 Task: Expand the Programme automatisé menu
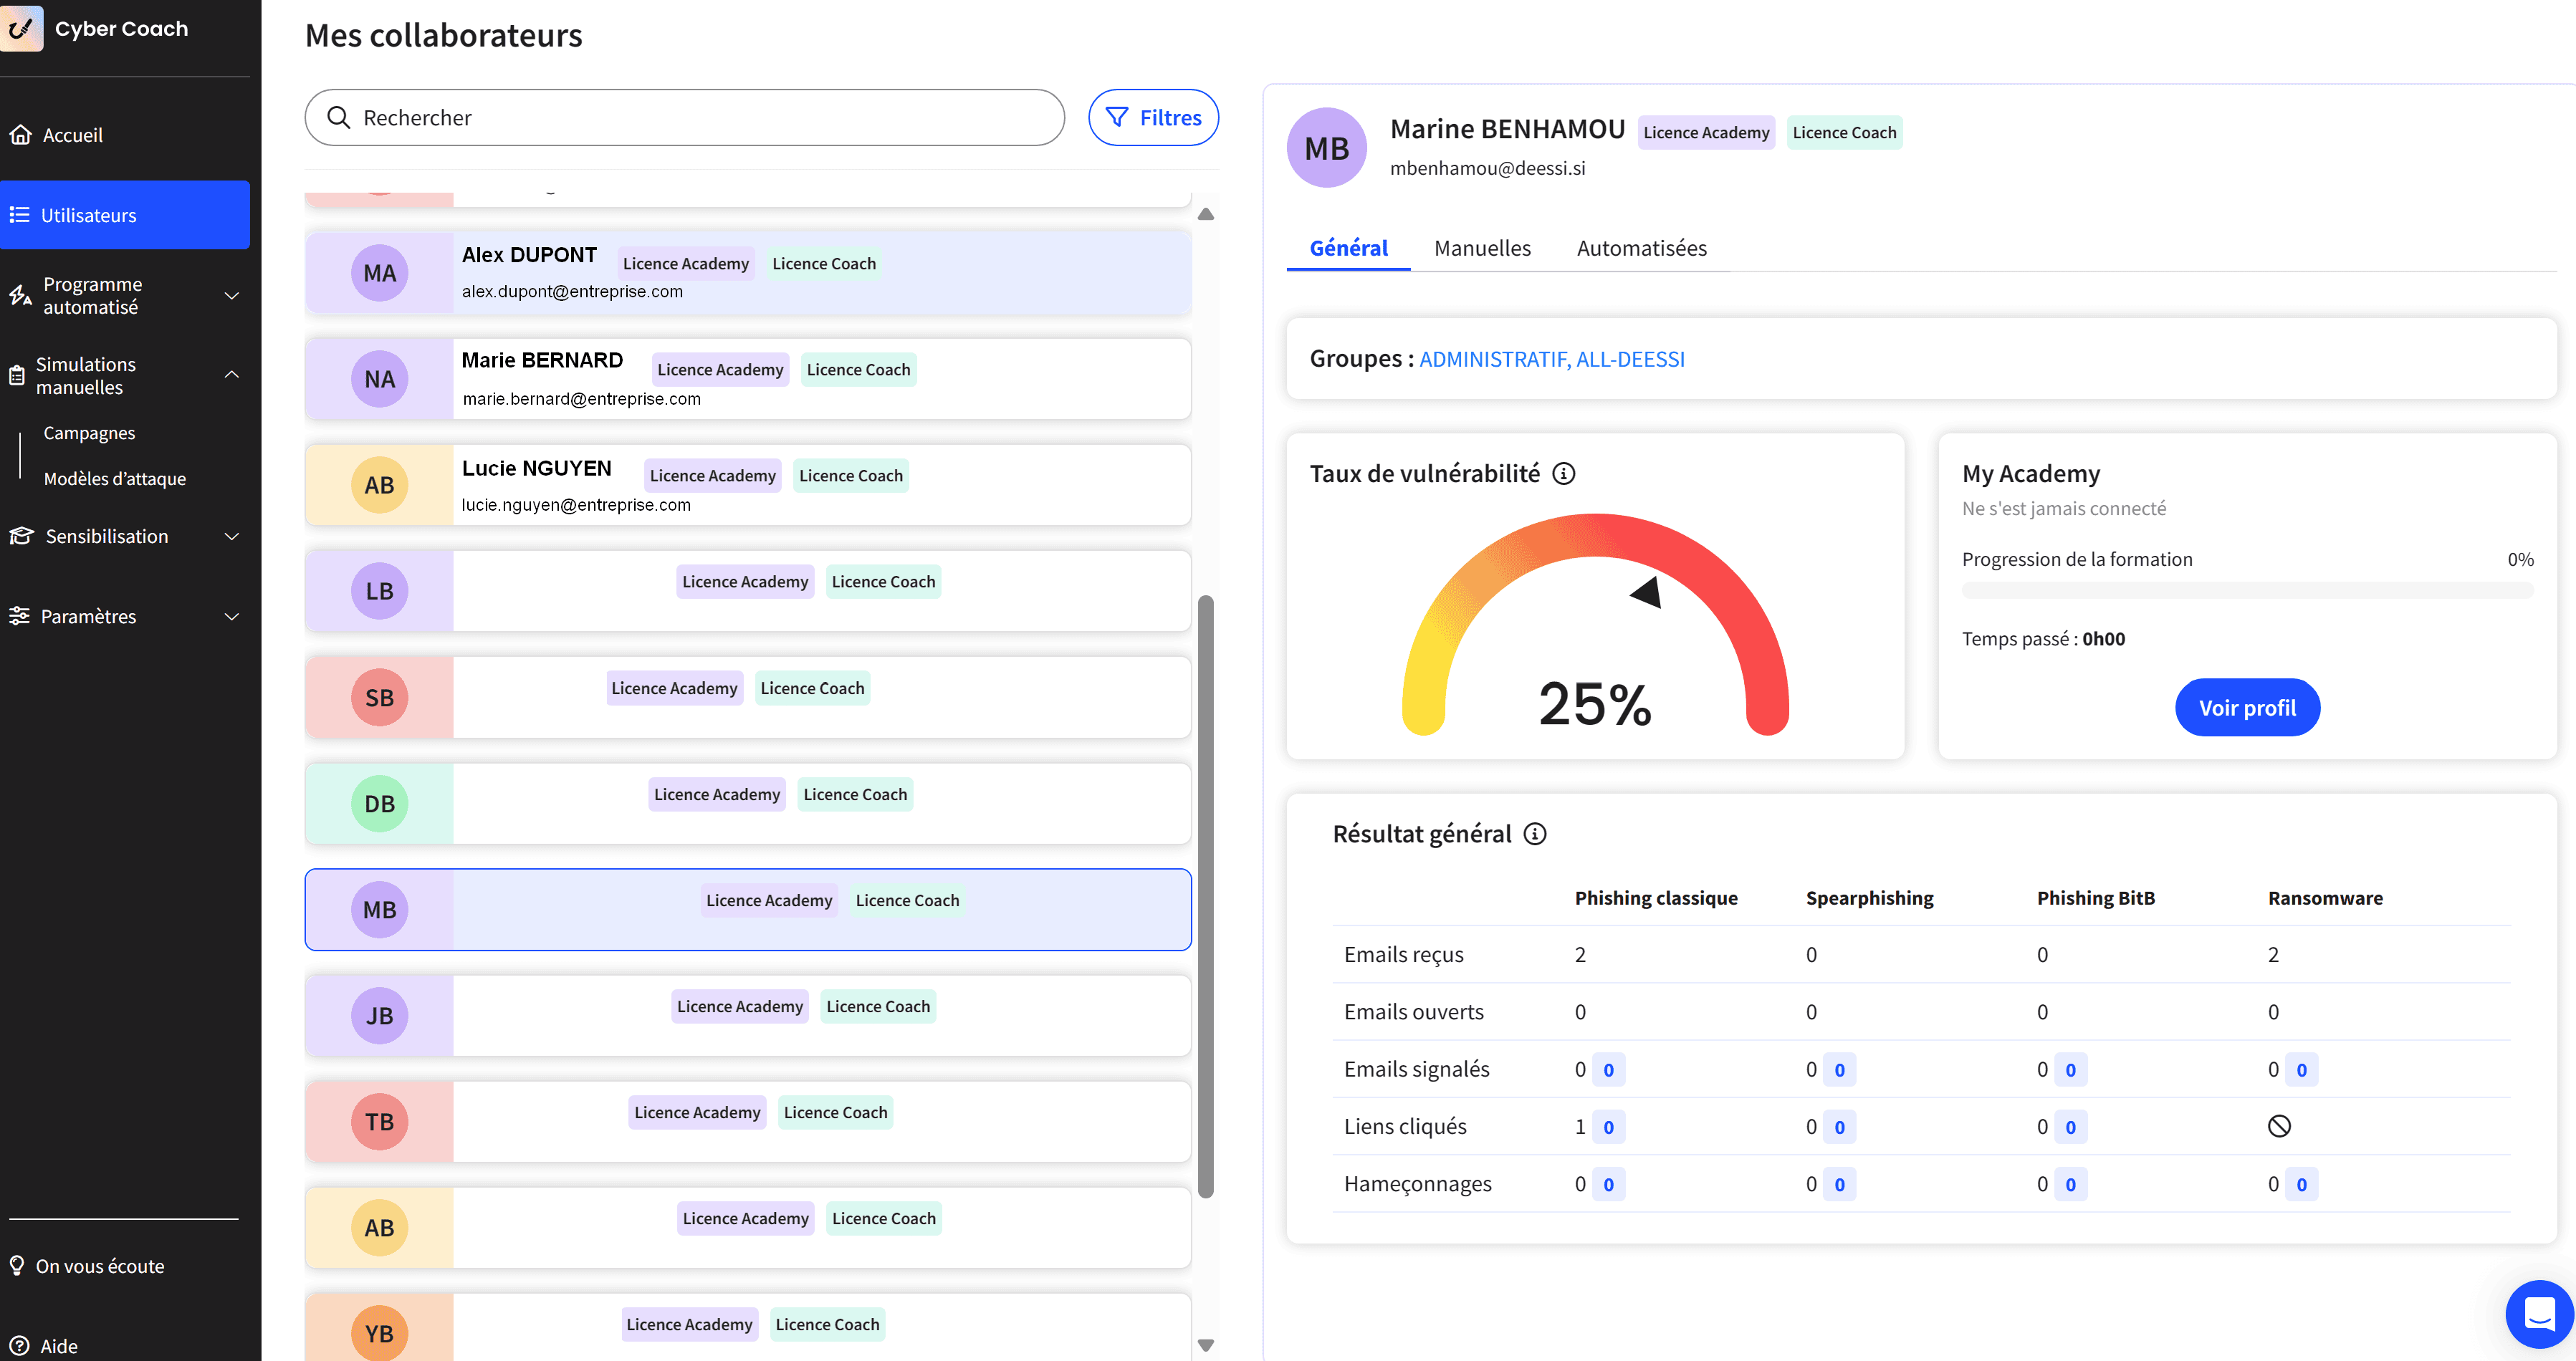point(232,296)
